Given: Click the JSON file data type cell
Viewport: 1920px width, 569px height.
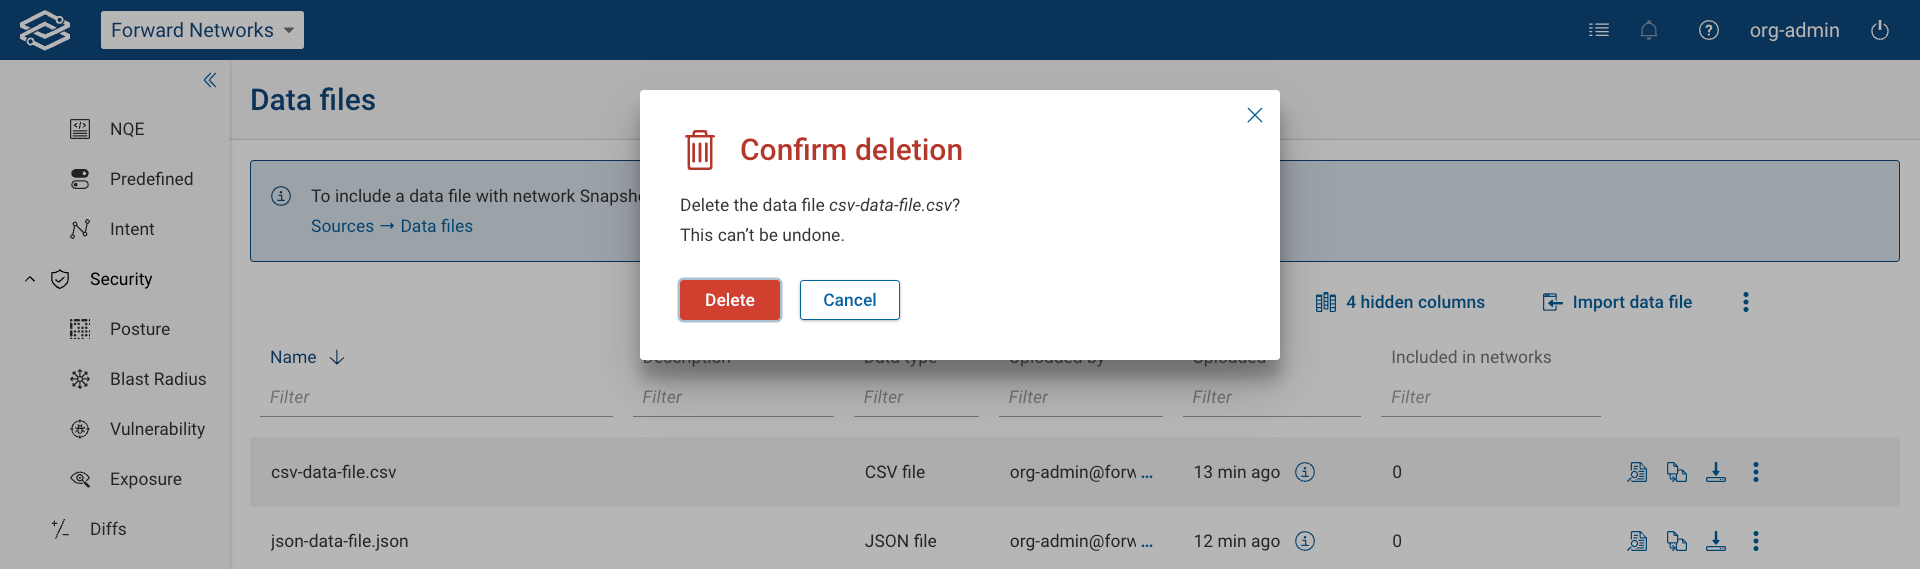Looking at the screenshot, I should click(x=901, y=541).
